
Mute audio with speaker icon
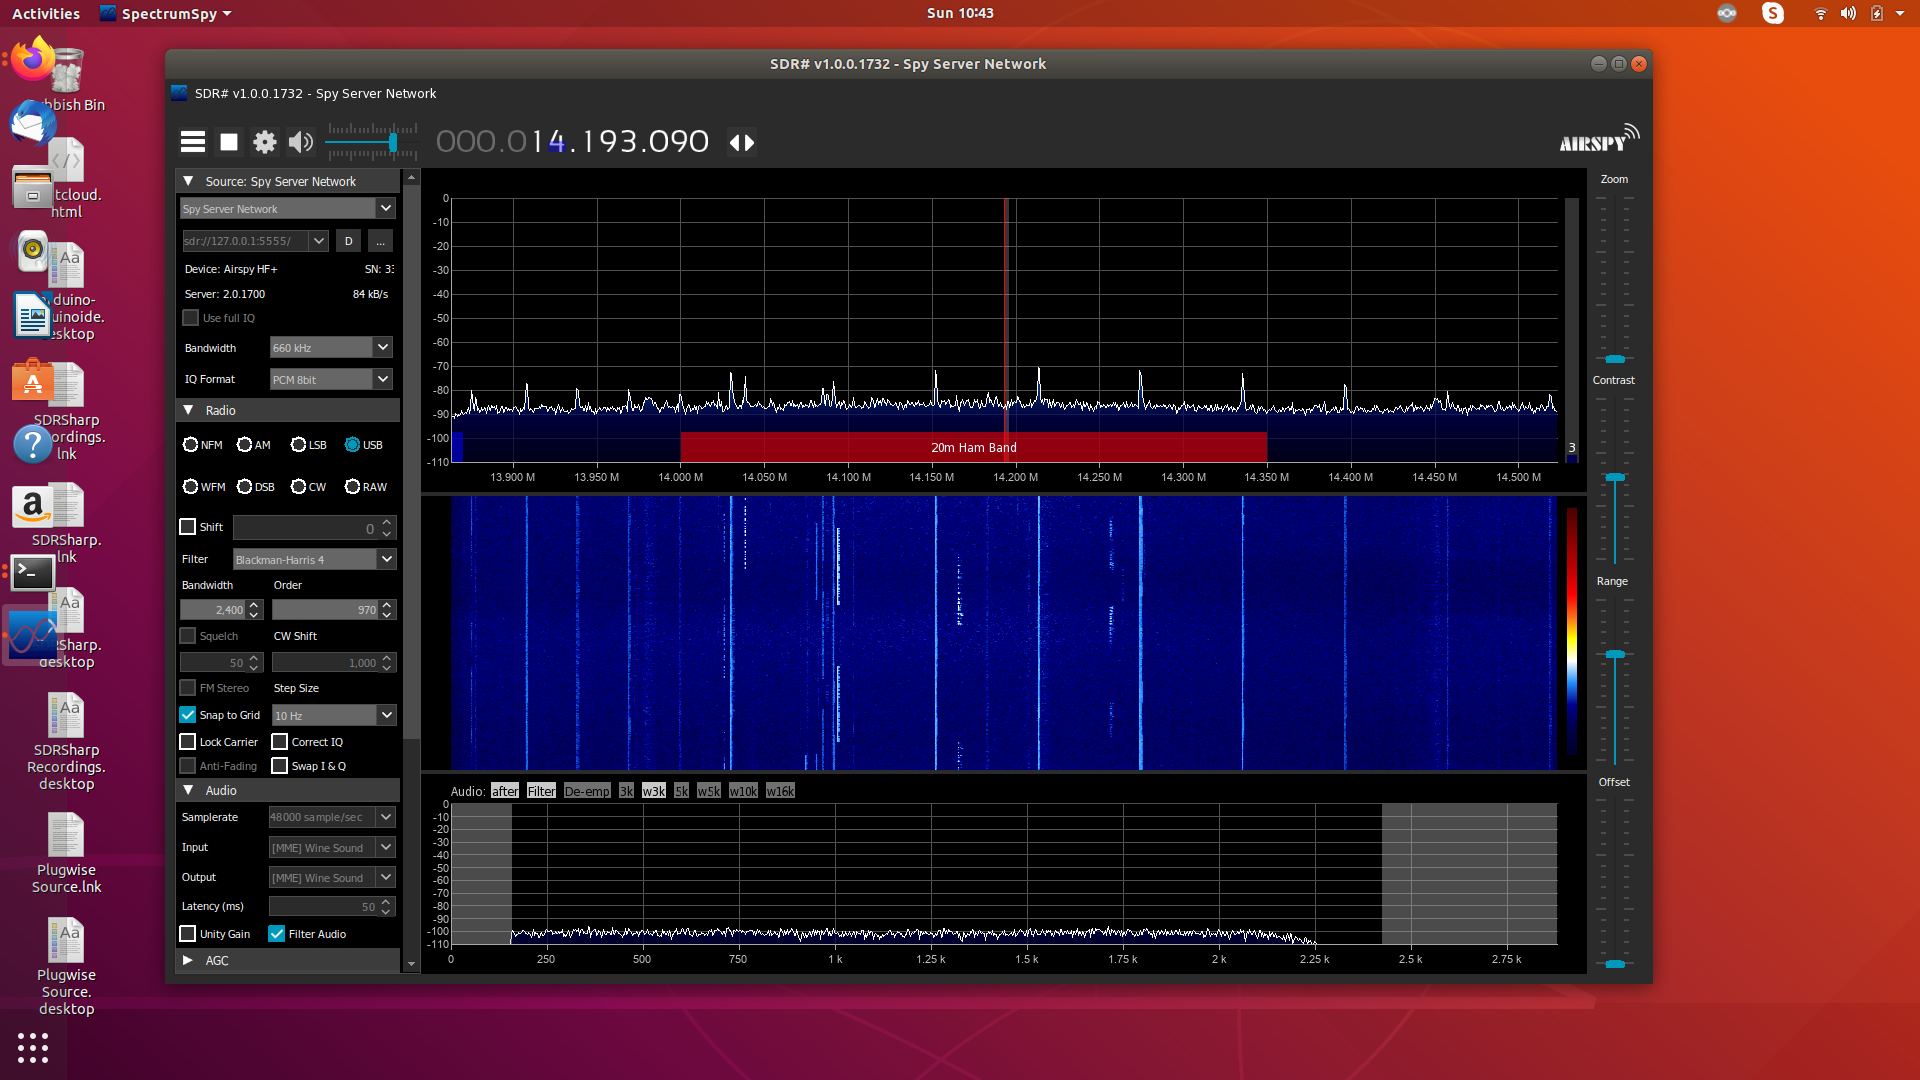[300, 142]
